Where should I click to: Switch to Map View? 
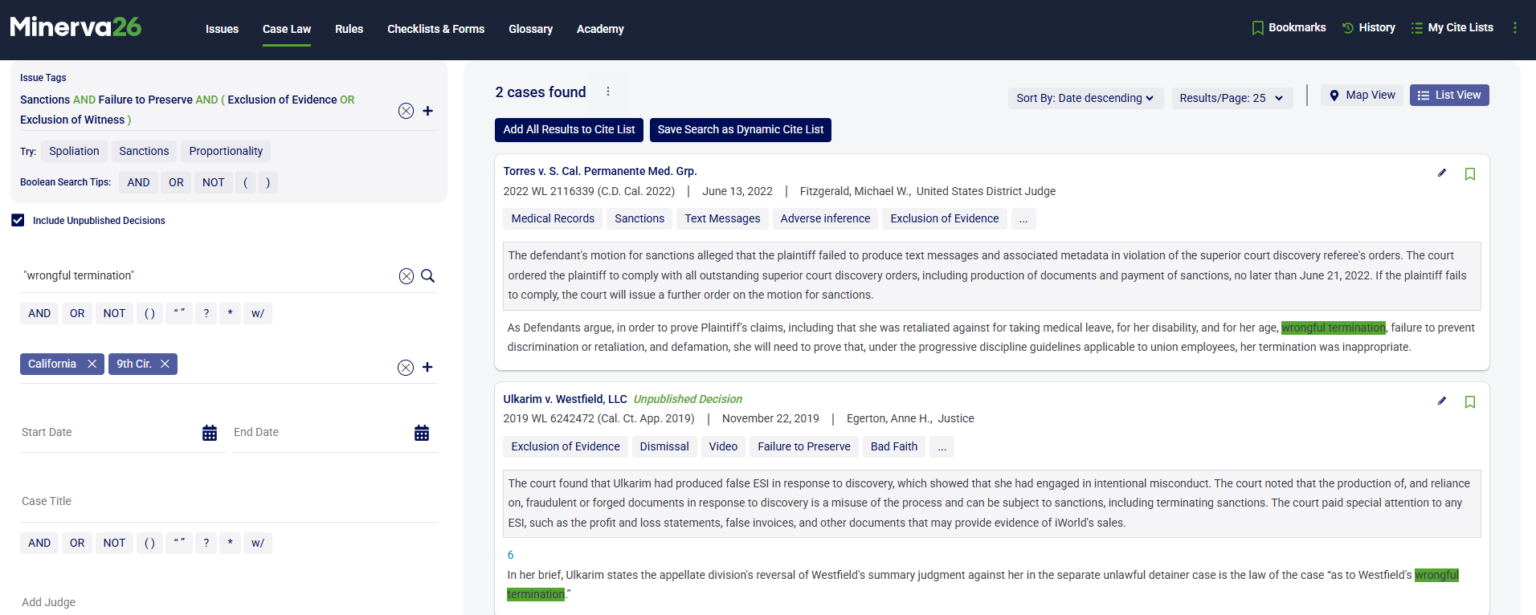[x=1362, y=95]
